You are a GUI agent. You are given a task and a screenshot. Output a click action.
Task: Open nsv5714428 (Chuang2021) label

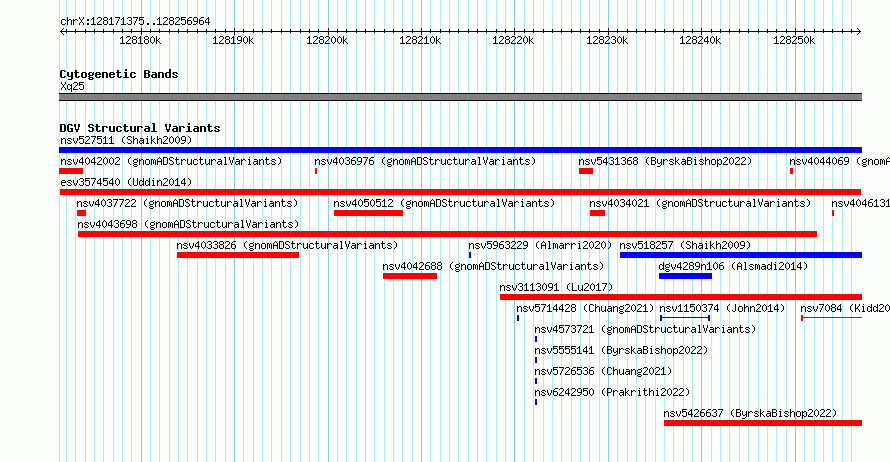coord(585,308)
